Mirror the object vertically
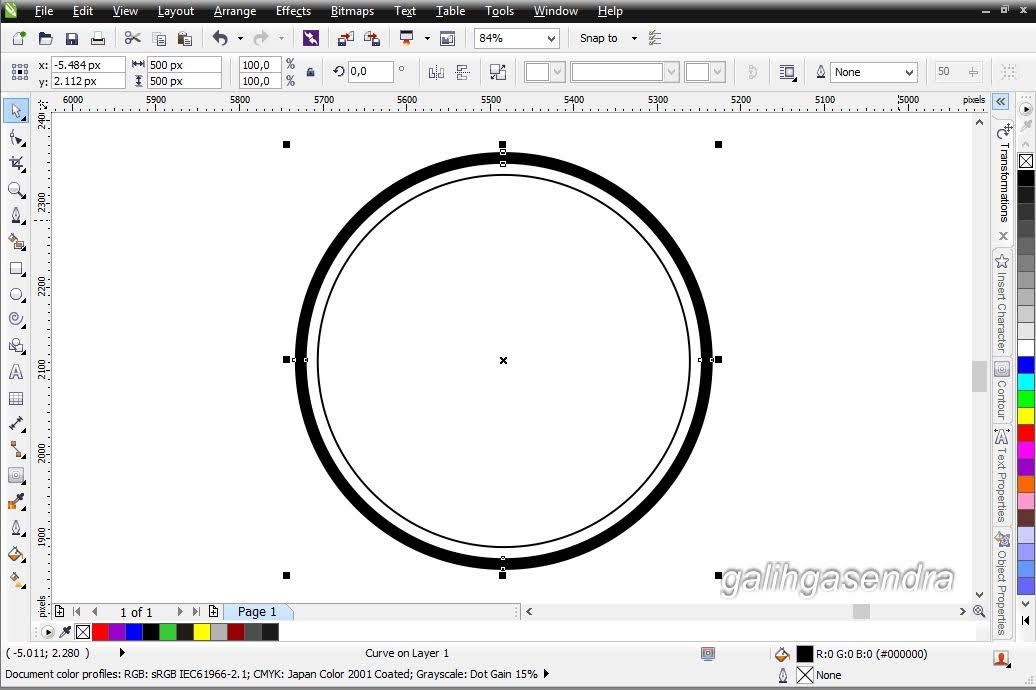The width and height of the screenshot is (1036, 690). pyautogui.click(x=462, y=72)
